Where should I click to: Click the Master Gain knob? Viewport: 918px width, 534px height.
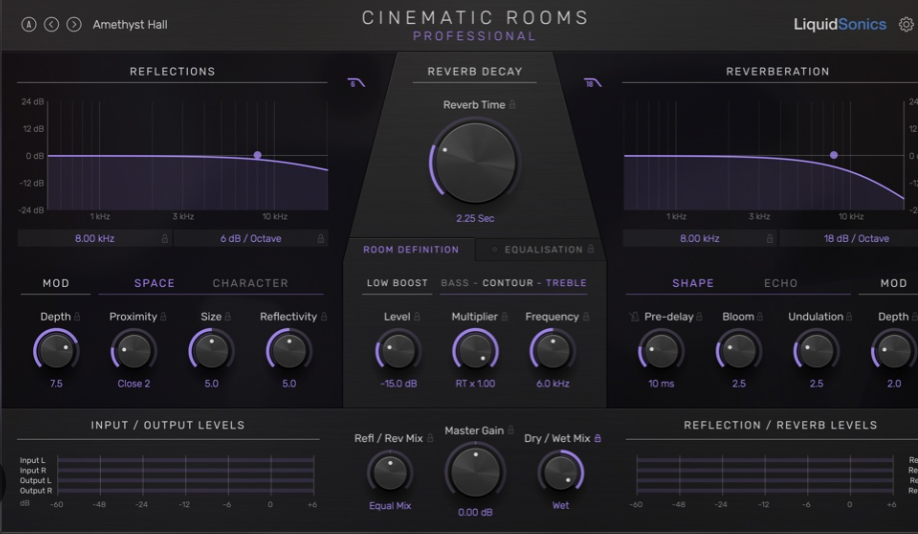475,472
